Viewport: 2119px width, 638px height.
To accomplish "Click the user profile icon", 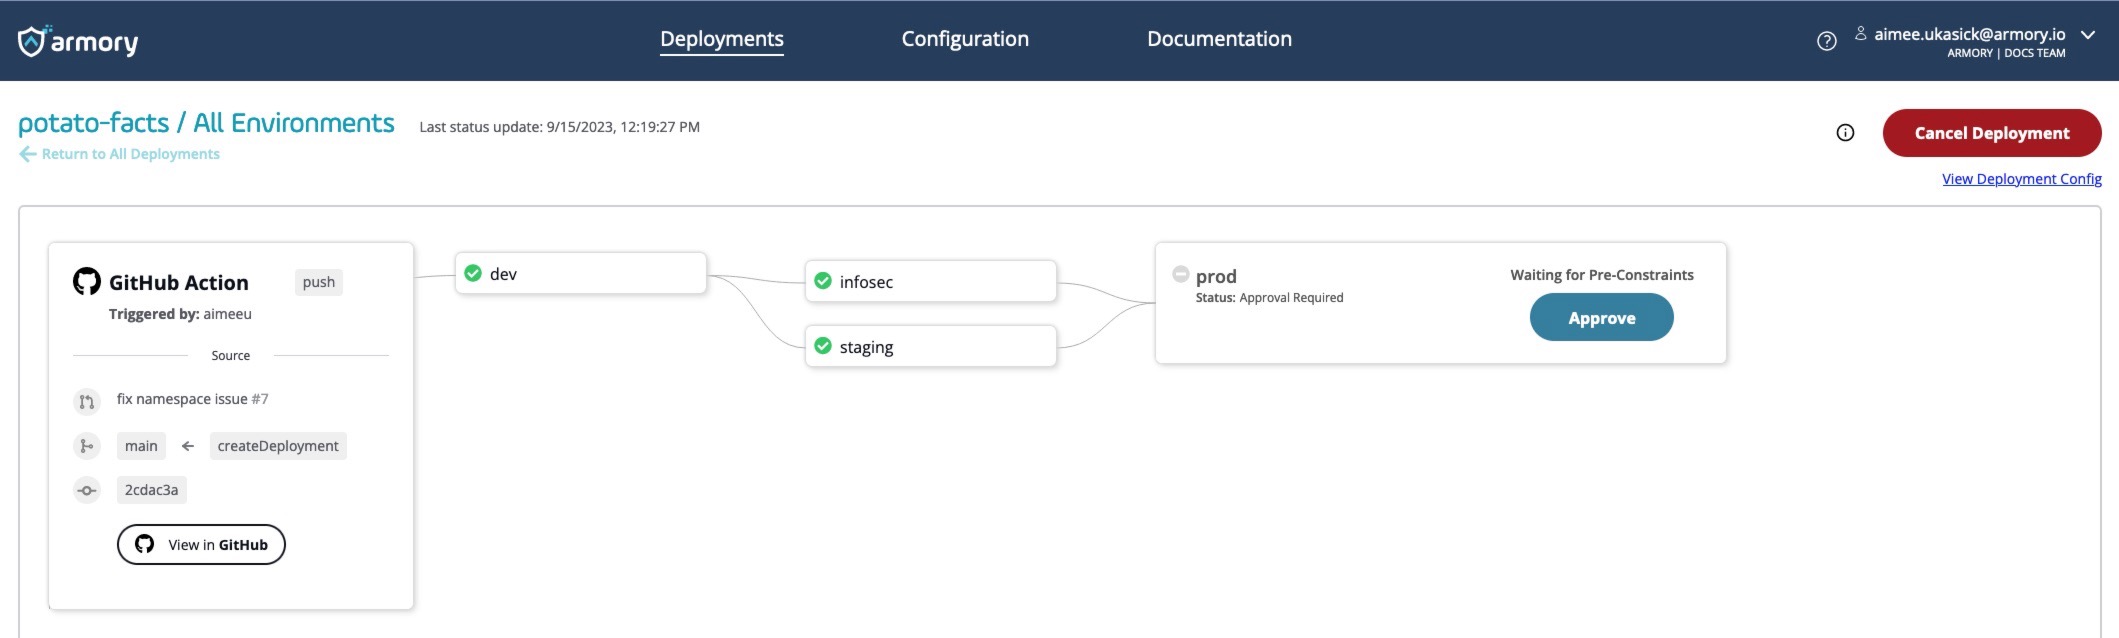I will (x=1860, y=33).
